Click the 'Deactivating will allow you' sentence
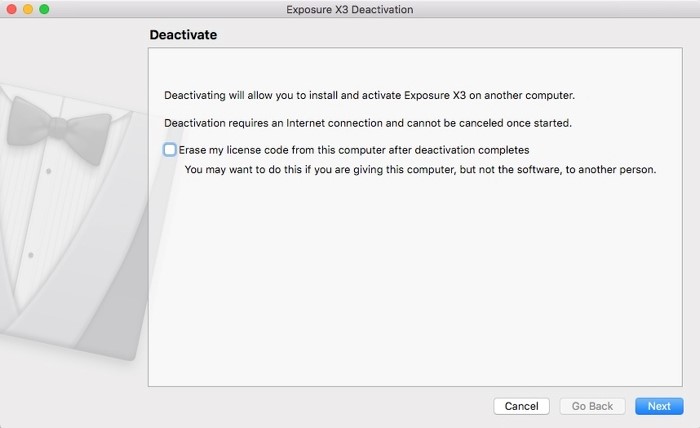This screenshot has width=700, height=428. pyautogui.click(x=369, y=96)
